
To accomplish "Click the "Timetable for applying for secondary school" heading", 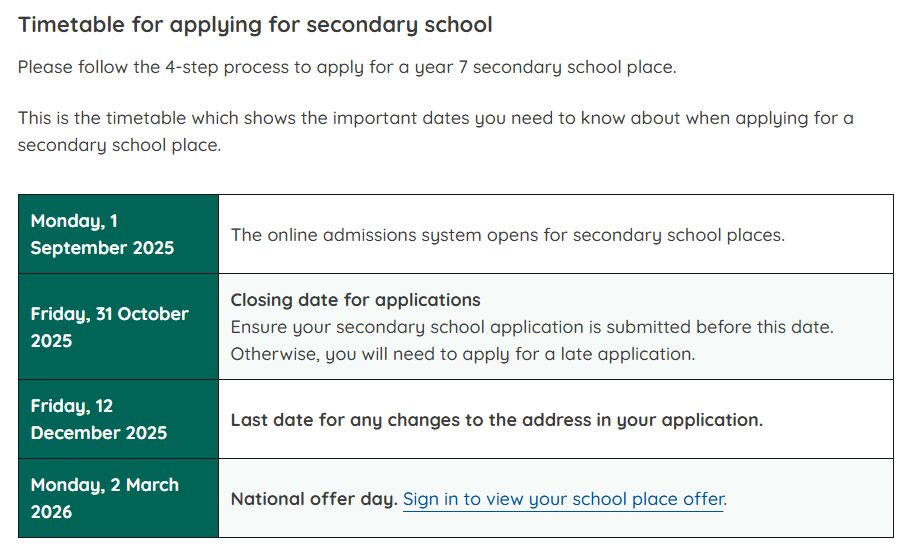I will click(255, 24).
